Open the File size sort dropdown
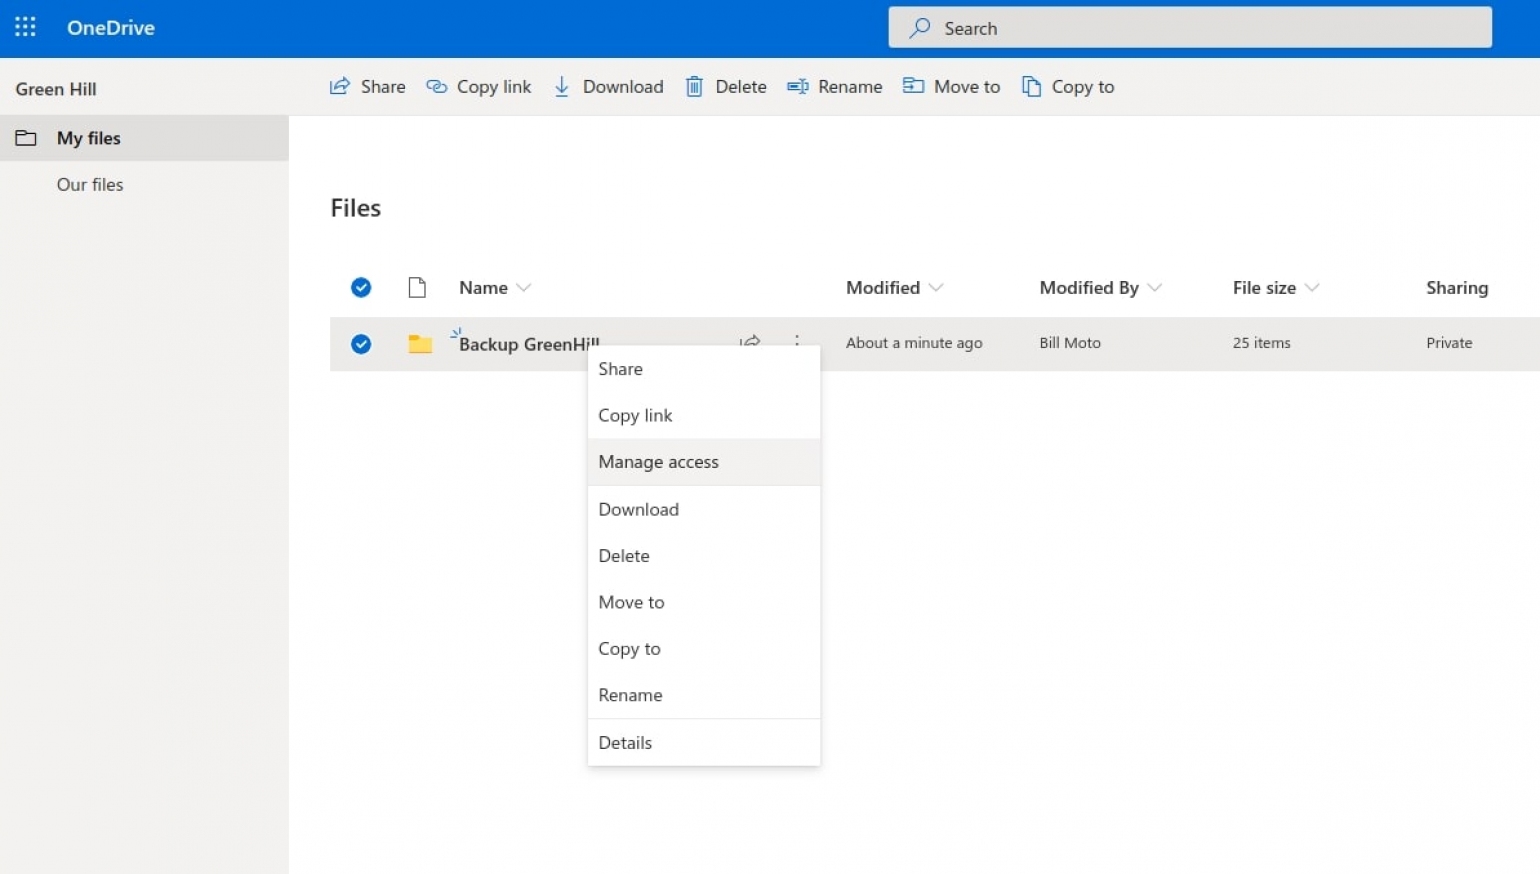This screenshot has height=874, width=1540. point(1312,287)
